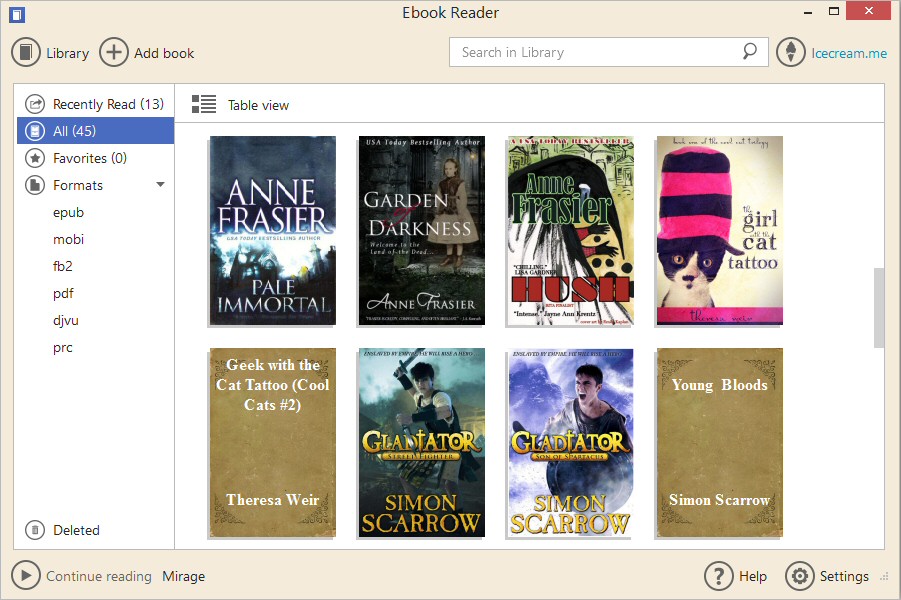Open Deleted books trash icon
The height and width of the screenshot is (600, 901).
coord(35,530)
